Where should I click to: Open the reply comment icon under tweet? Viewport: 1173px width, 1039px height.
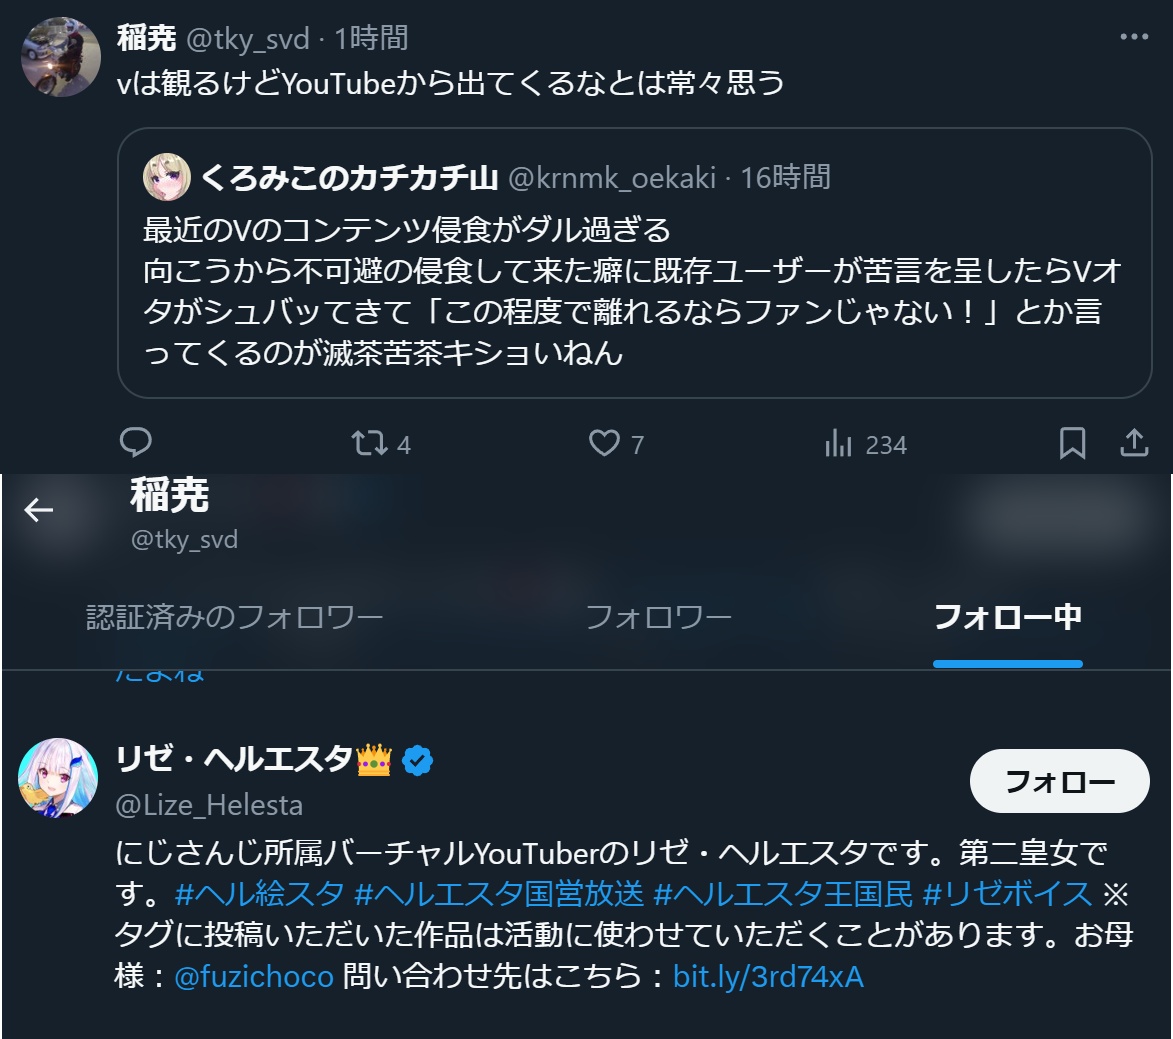click(x=135, y=442)
